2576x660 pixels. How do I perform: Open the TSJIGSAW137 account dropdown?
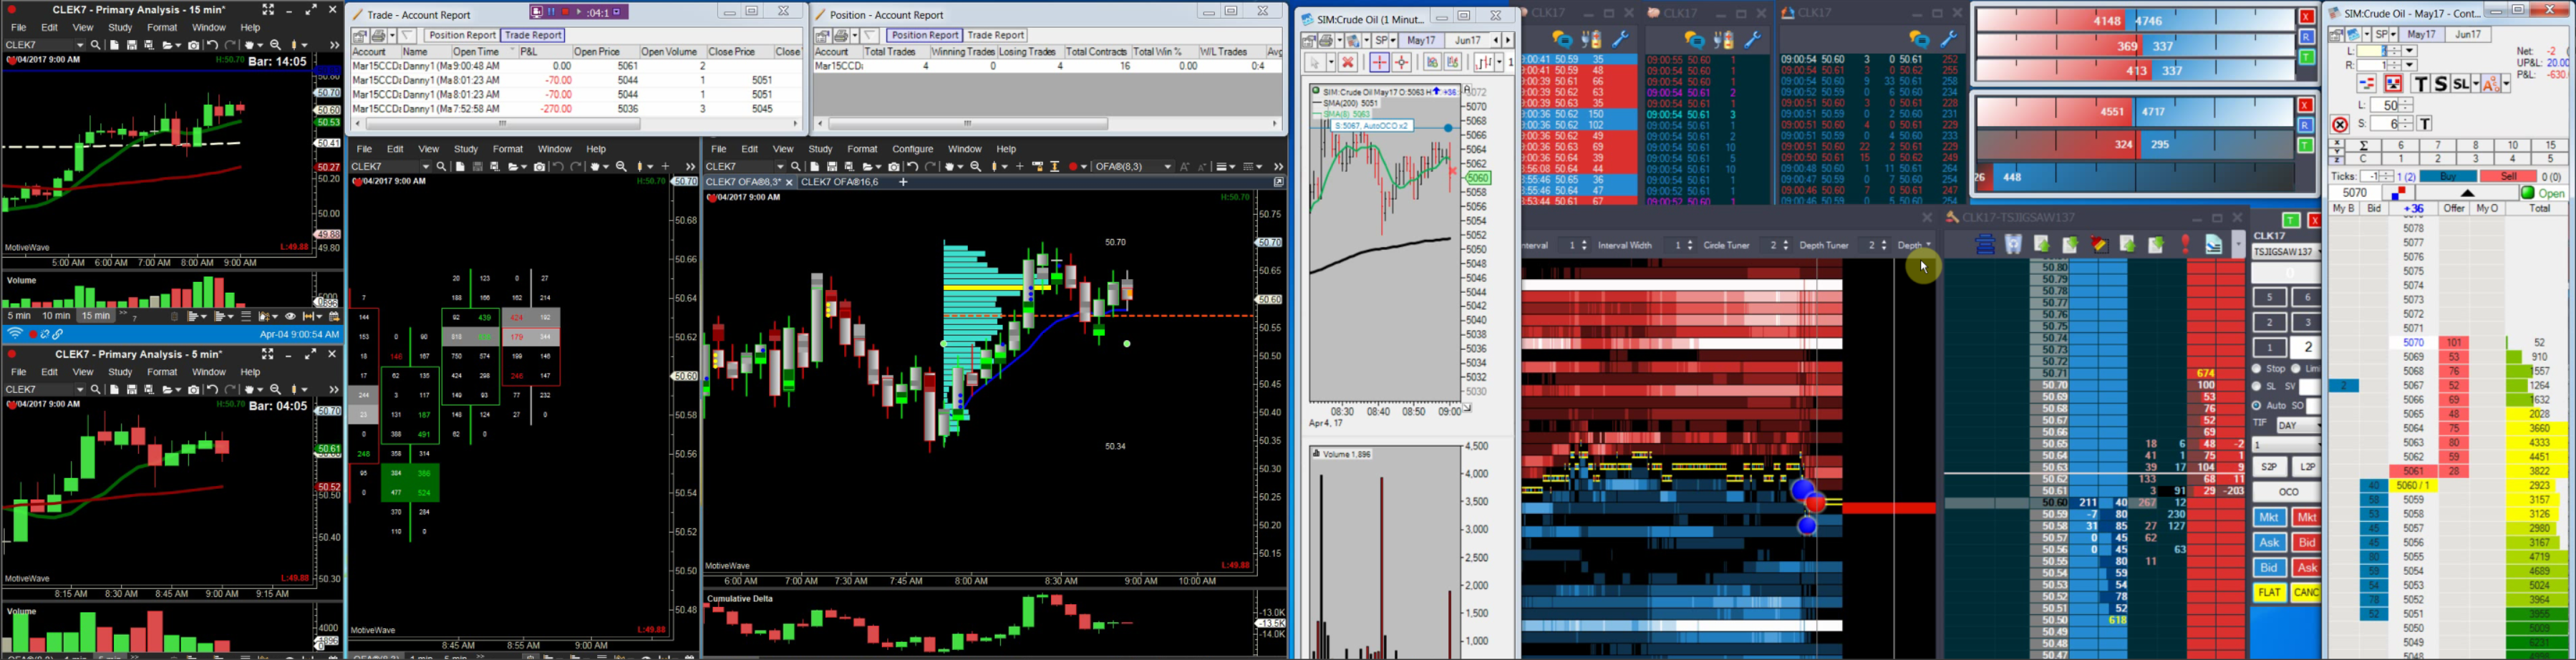(2286, 252)
